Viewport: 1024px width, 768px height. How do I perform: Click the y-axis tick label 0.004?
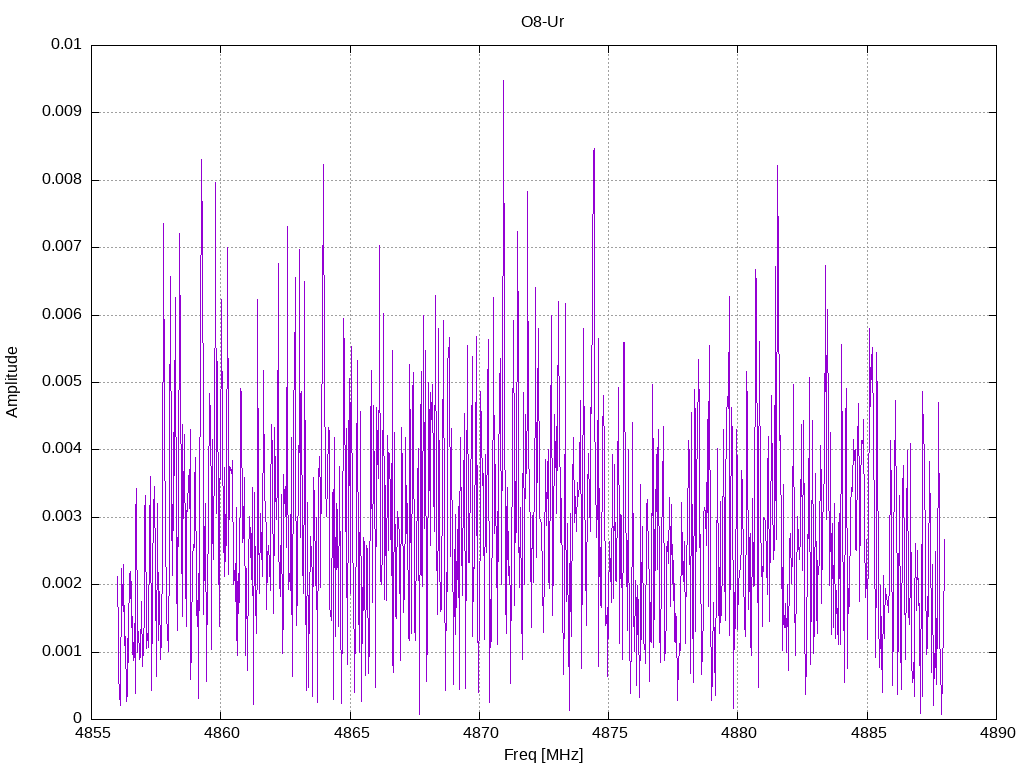coord(62,449)
